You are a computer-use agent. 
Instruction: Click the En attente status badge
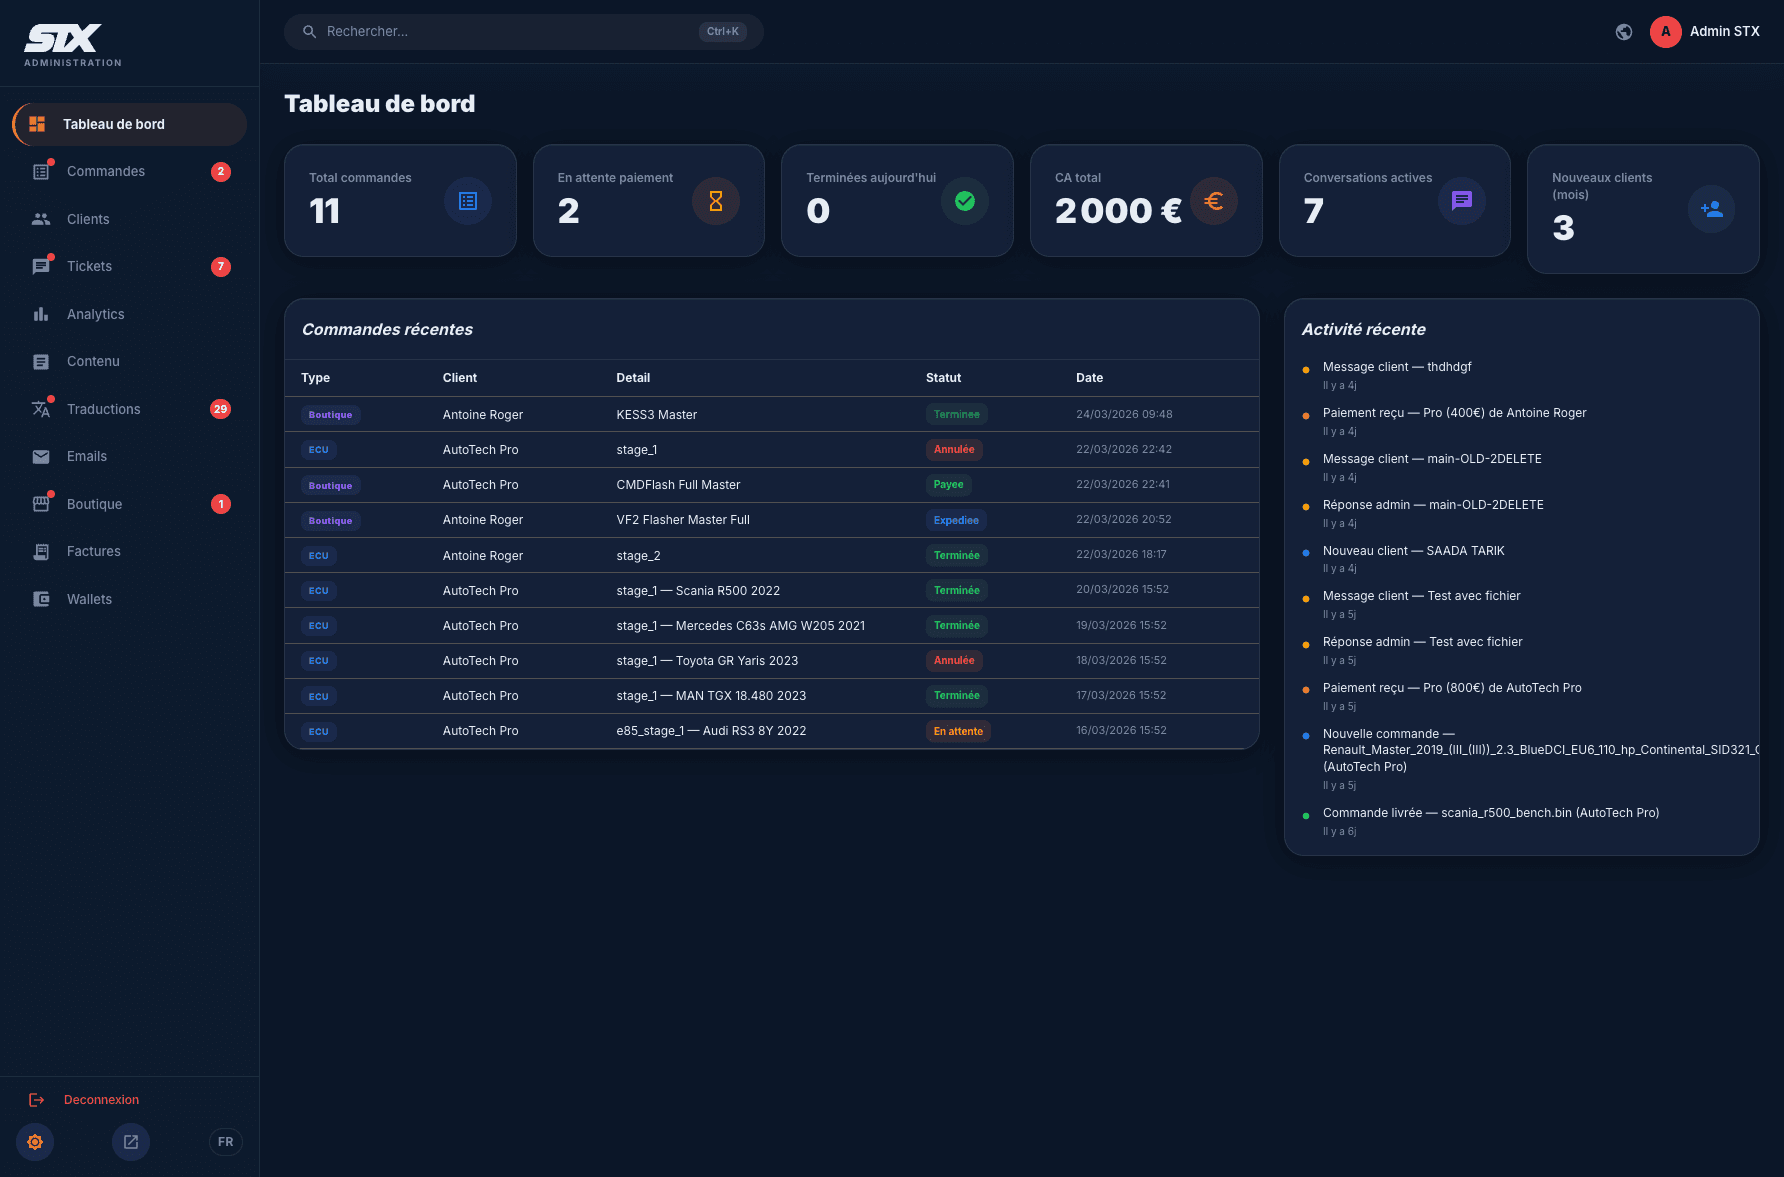pyautogui.click(x=958, y=731)
